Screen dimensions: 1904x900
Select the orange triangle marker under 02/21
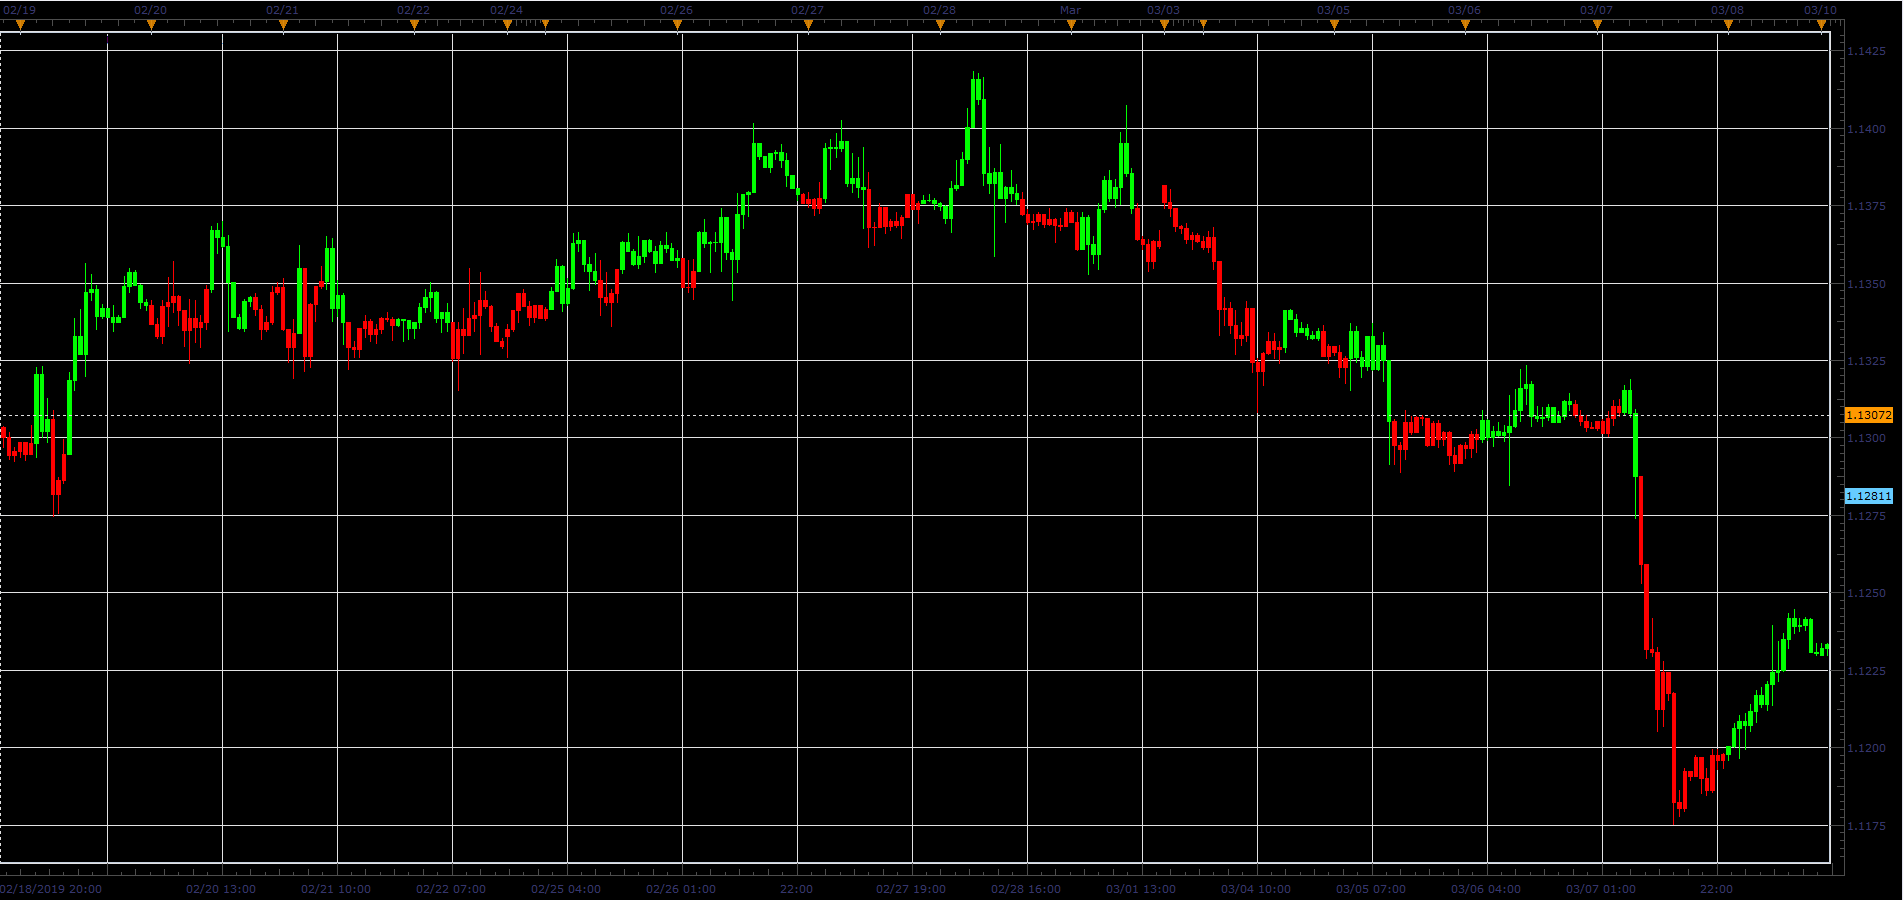[x=283, y=26]
